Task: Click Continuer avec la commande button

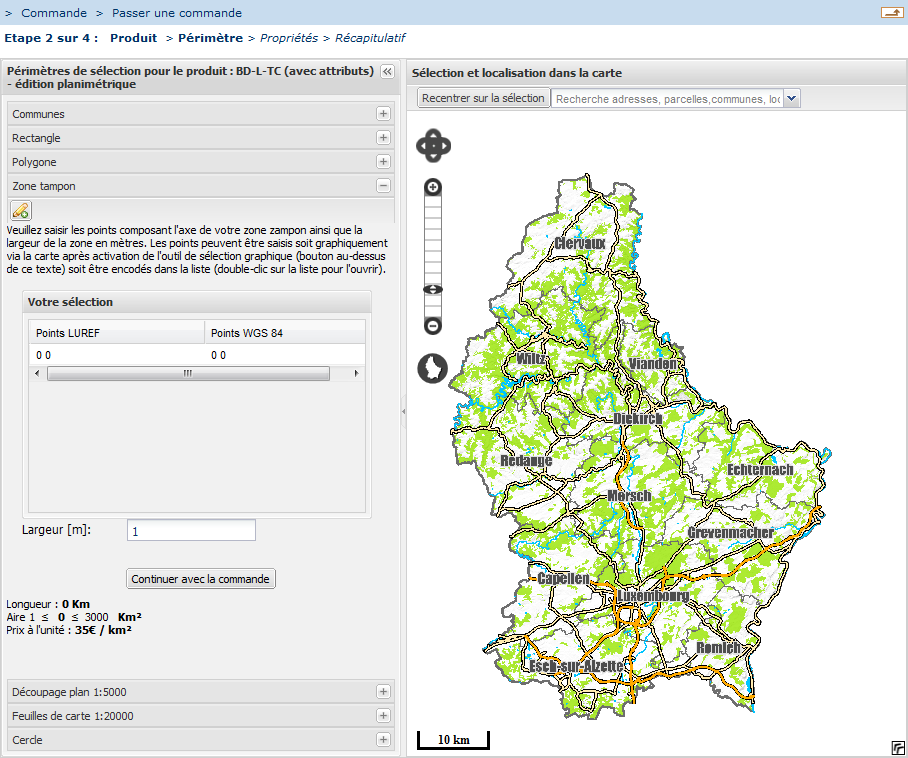Action: coord(201,579)
